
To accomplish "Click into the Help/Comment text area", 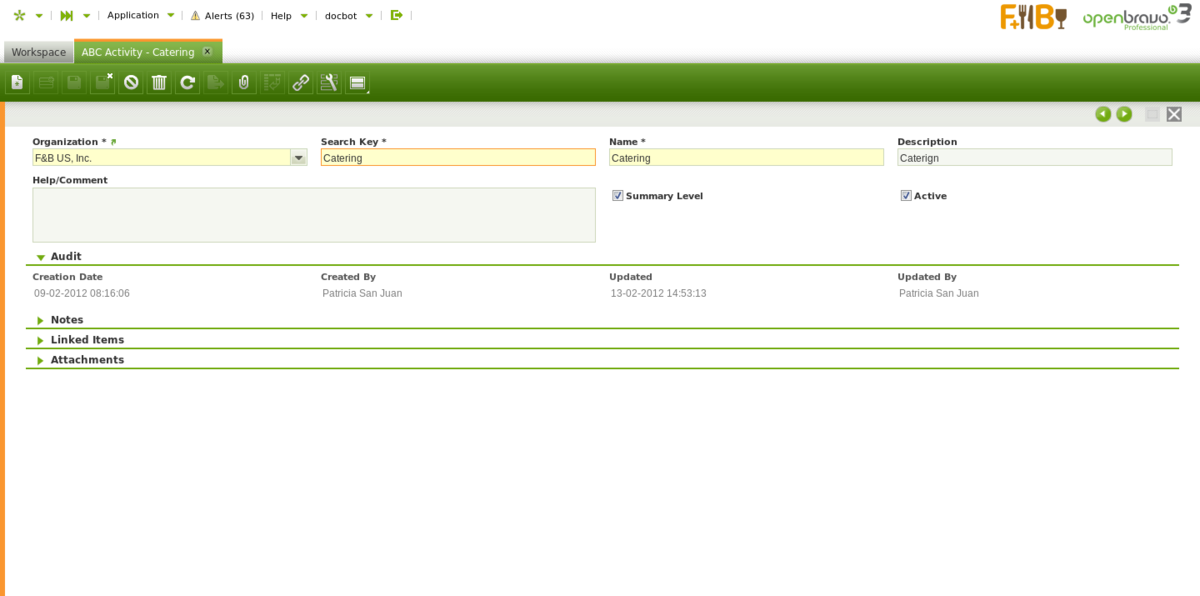I will coord(314,215).
